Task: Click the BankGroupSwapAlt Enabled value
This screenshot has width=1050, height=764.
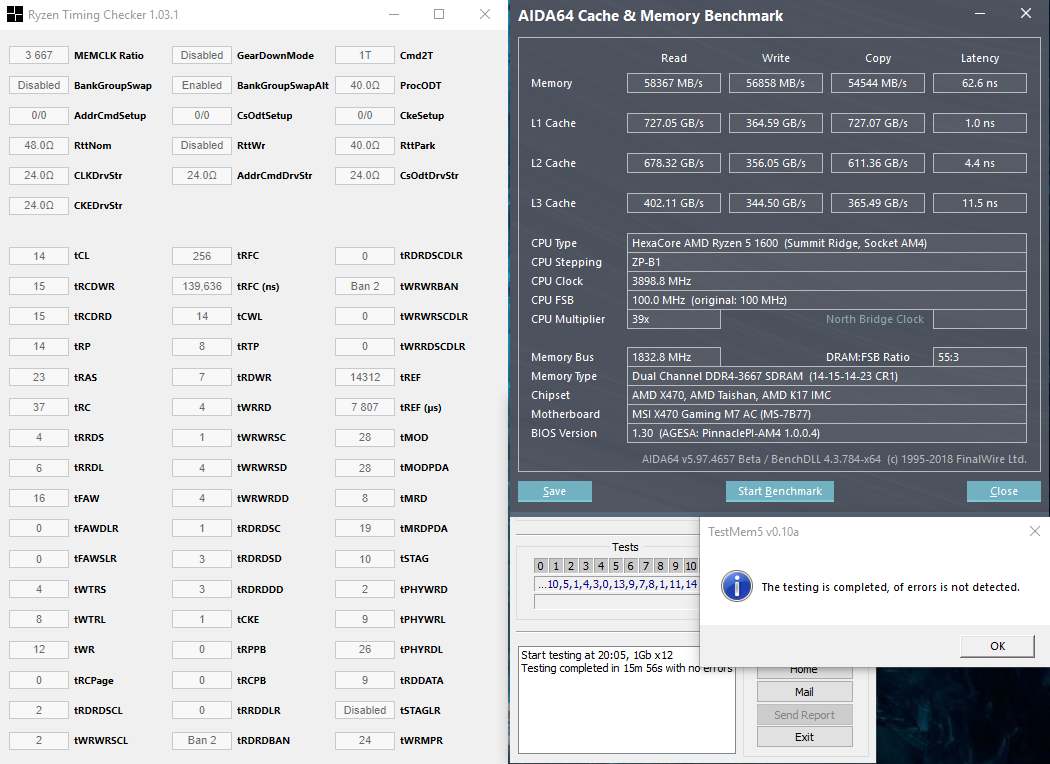Action: tap(202, 85)
